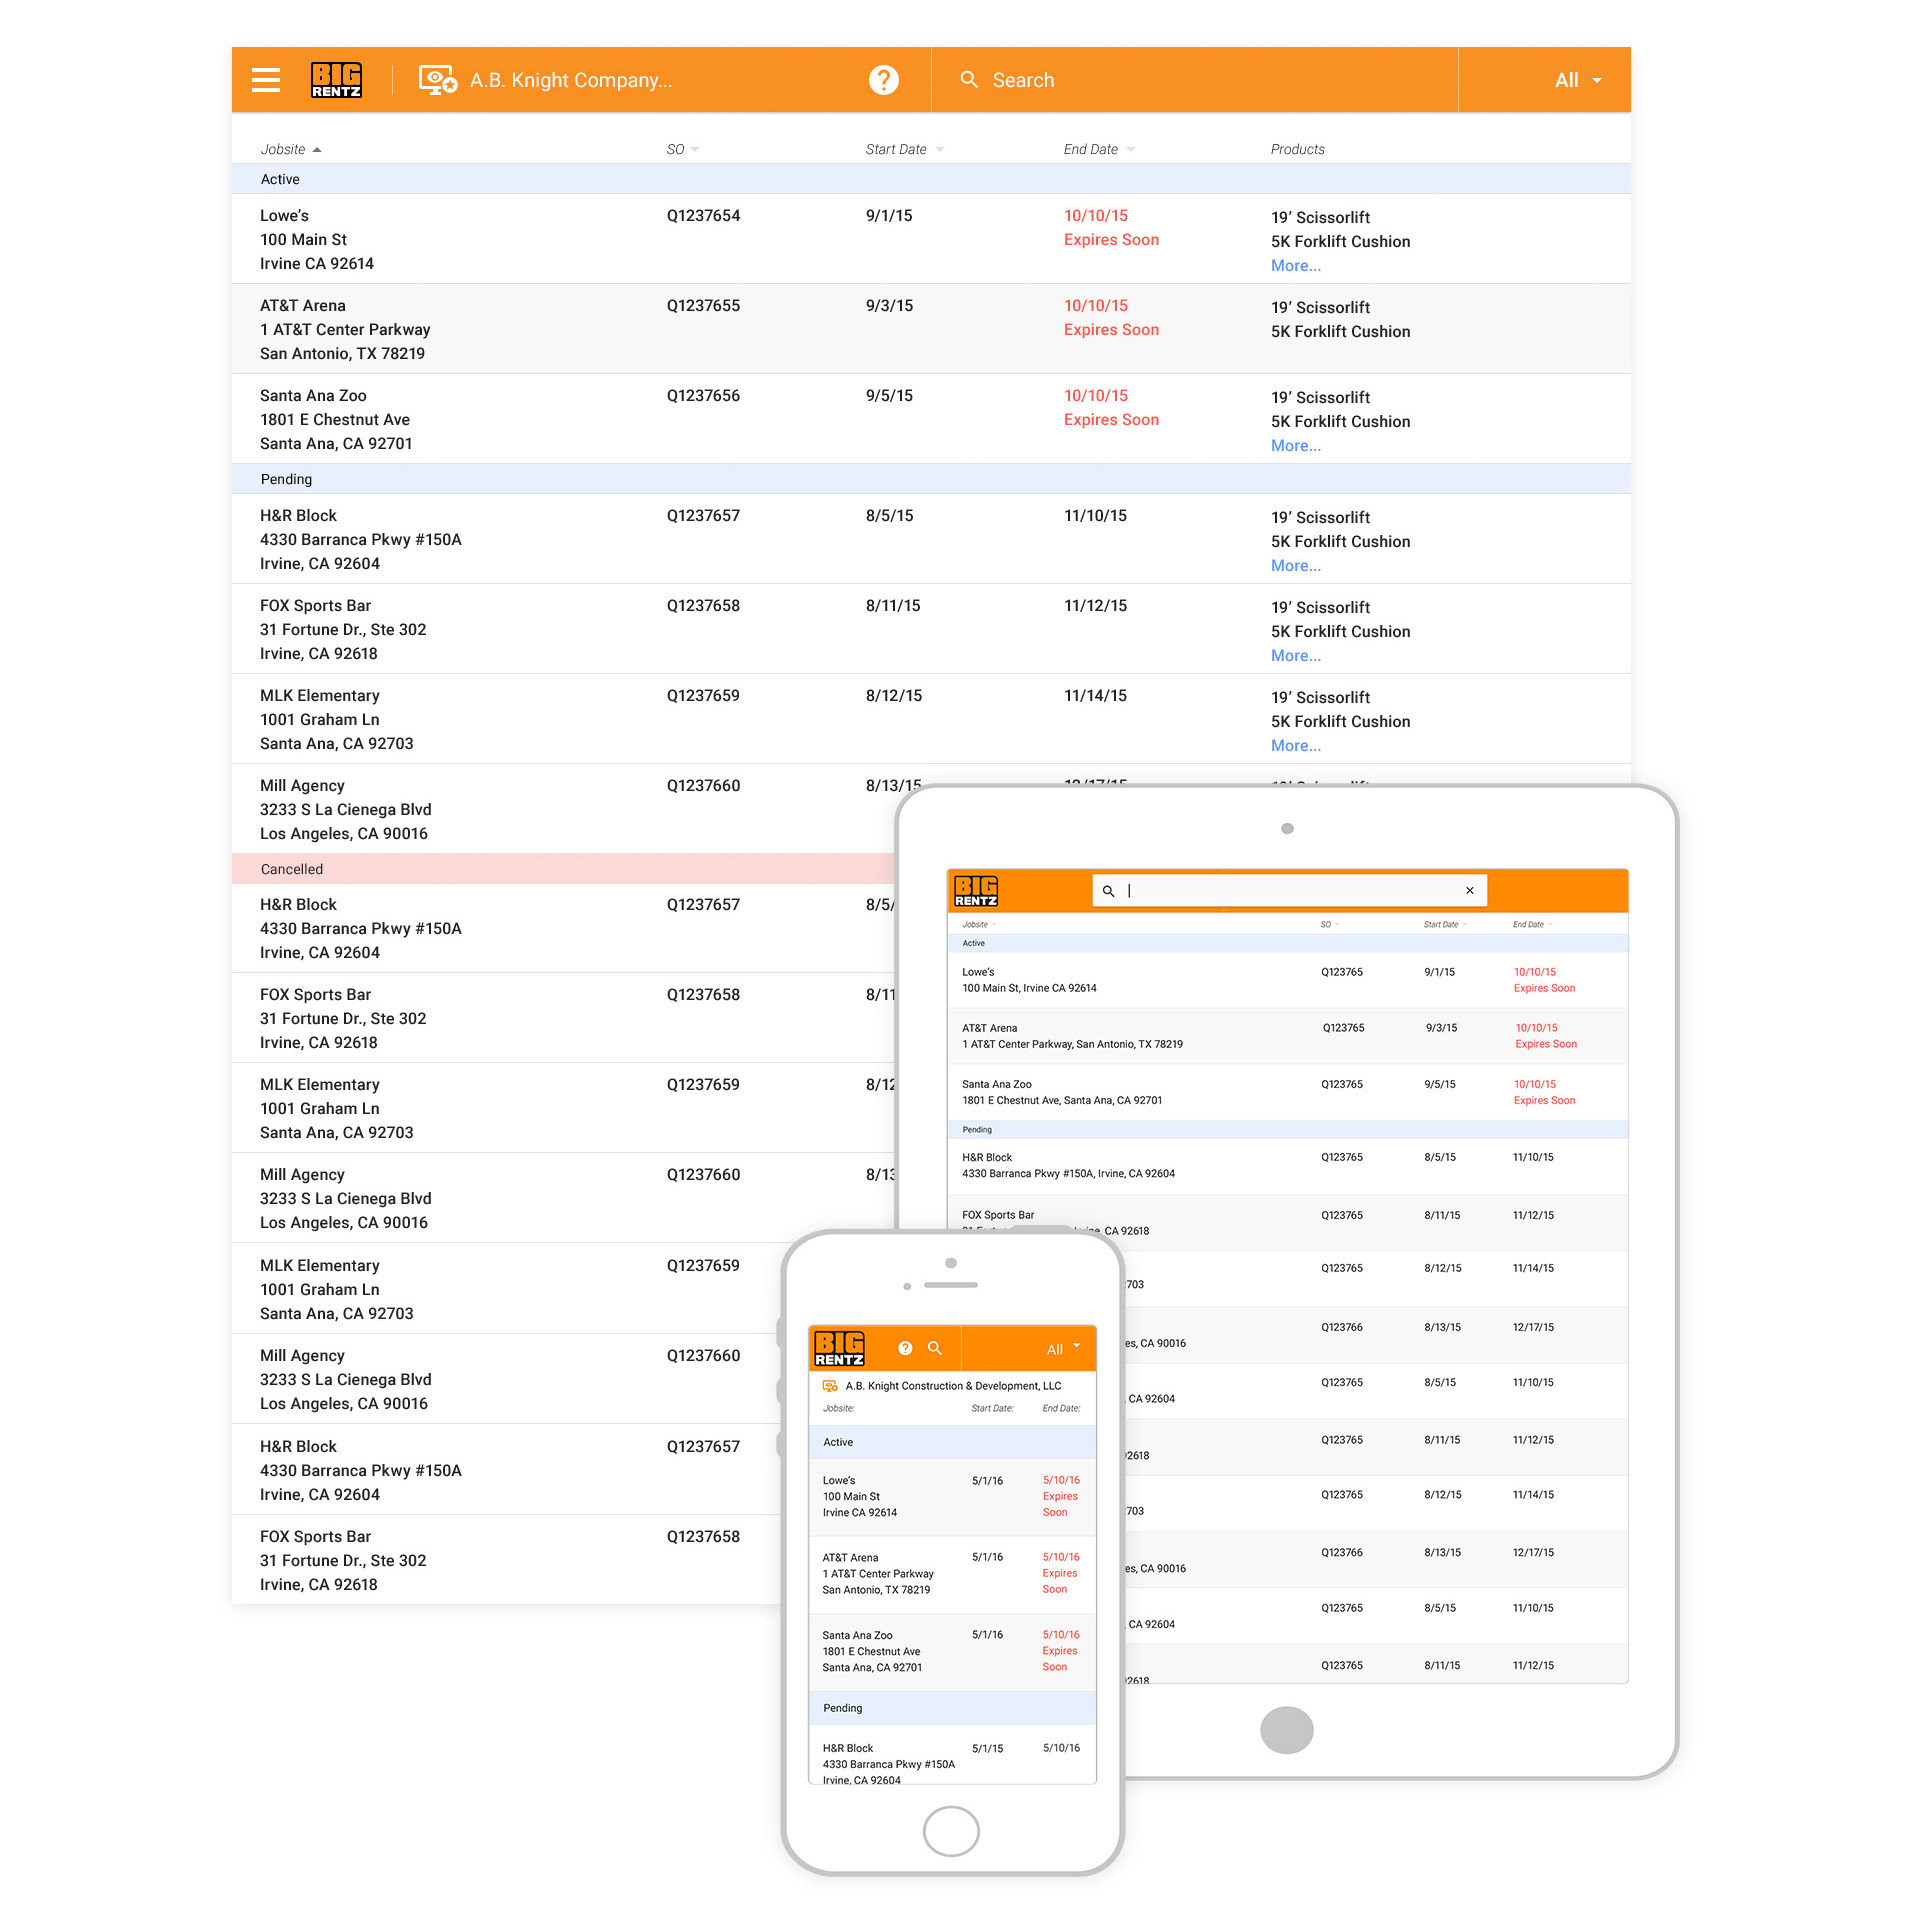Screen dimensions: 1920x1925
Task: Click AT&T Arena jobsite in desktop table
Action: 303,306
